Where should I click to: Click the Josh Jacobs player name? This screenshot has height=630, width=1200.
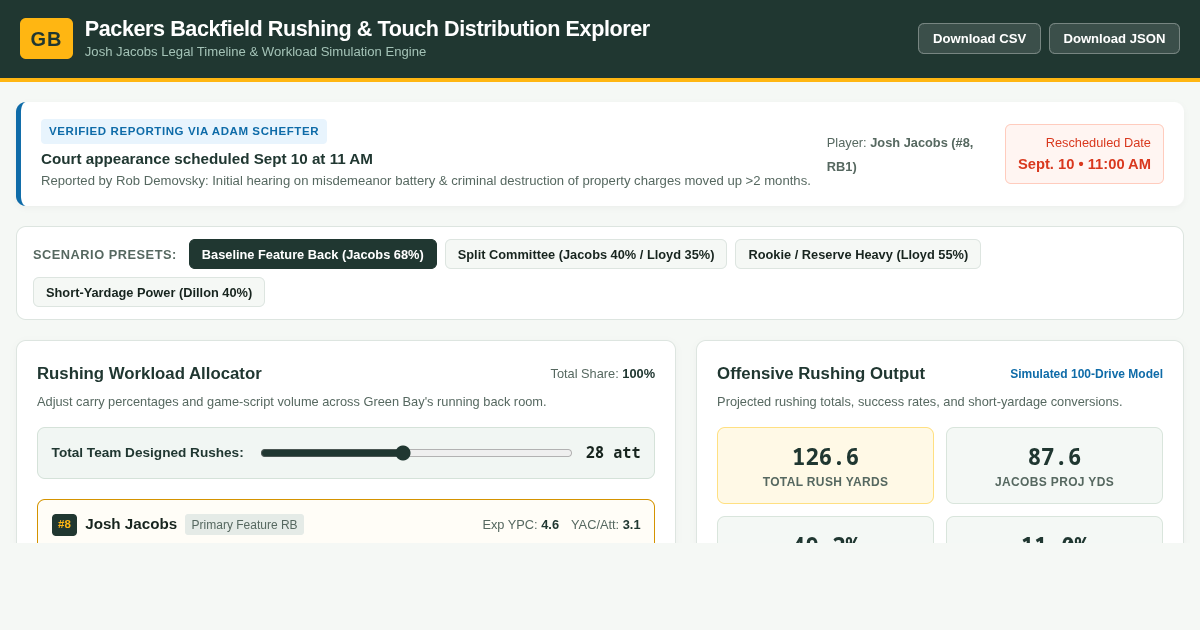(x=131, y=524)
